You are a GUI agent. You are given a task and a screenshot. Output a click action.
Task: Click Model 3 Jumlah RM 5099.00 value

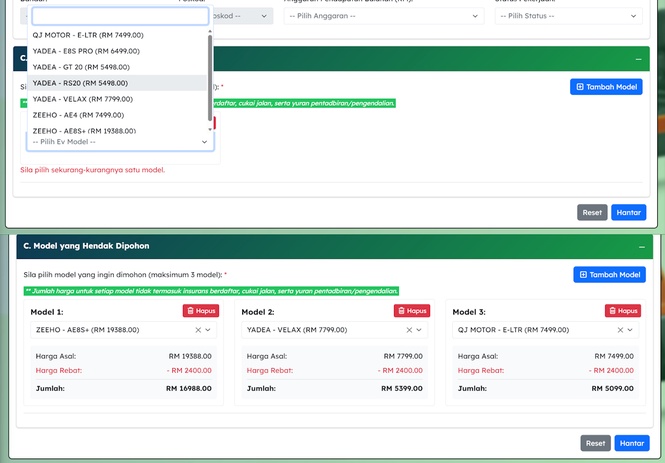coord(612,388)
